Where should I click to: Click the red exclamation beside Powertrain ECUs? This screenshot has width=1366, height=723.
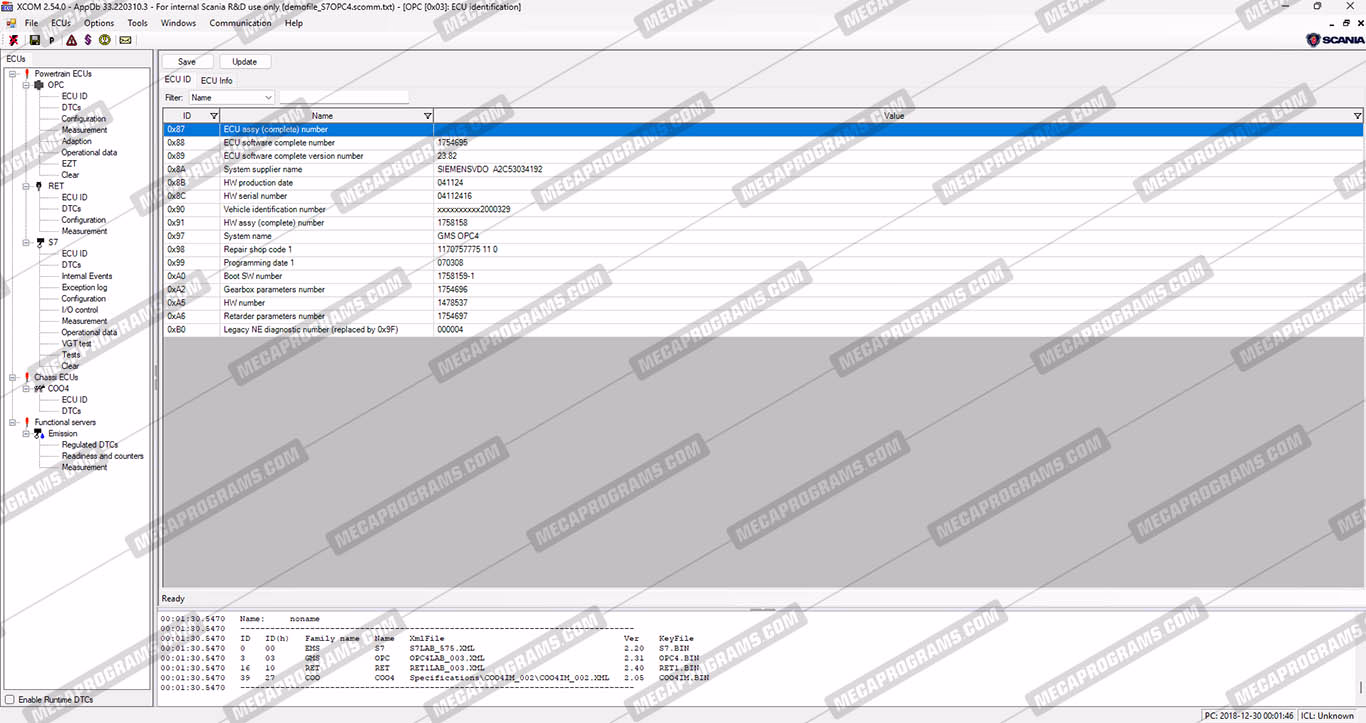pyautogui.click(x=27, y=74)
